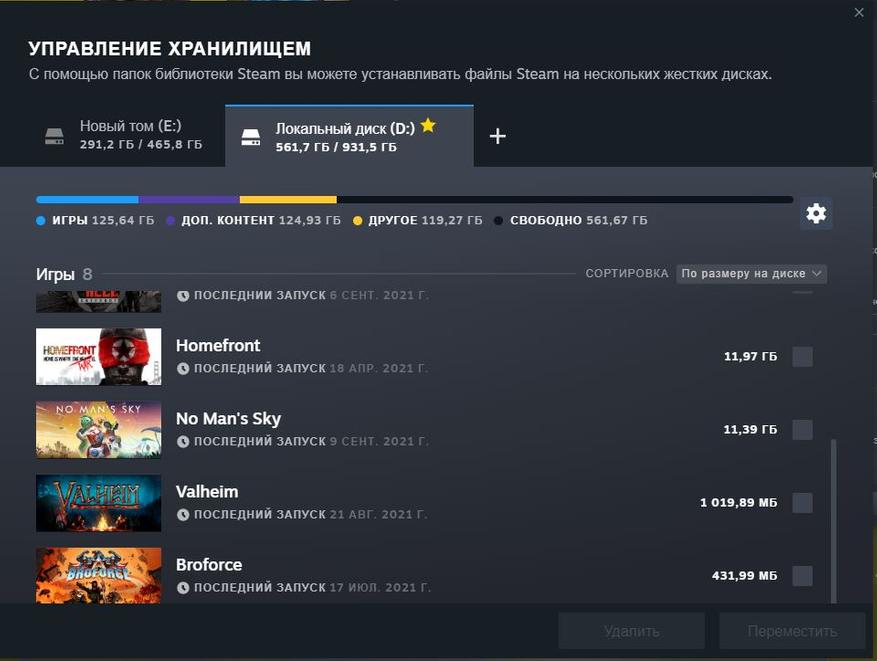
Task: Click clock icon beside Broforce last launch
Action: [x=183, y=588]
